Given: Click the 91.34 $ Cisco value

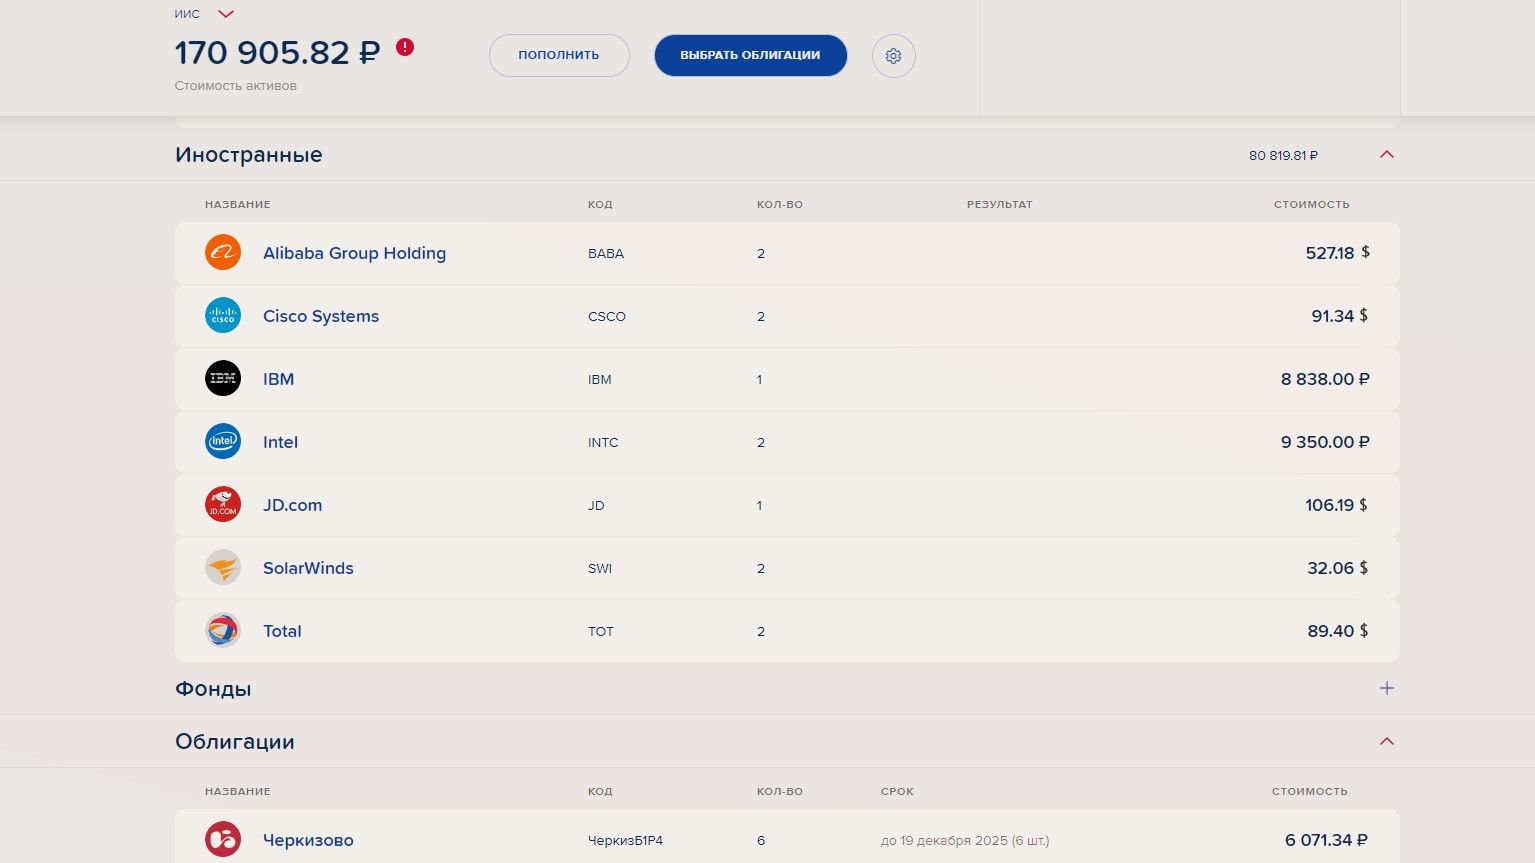Looking at the screenshot, I should (x=1340, y=316).
